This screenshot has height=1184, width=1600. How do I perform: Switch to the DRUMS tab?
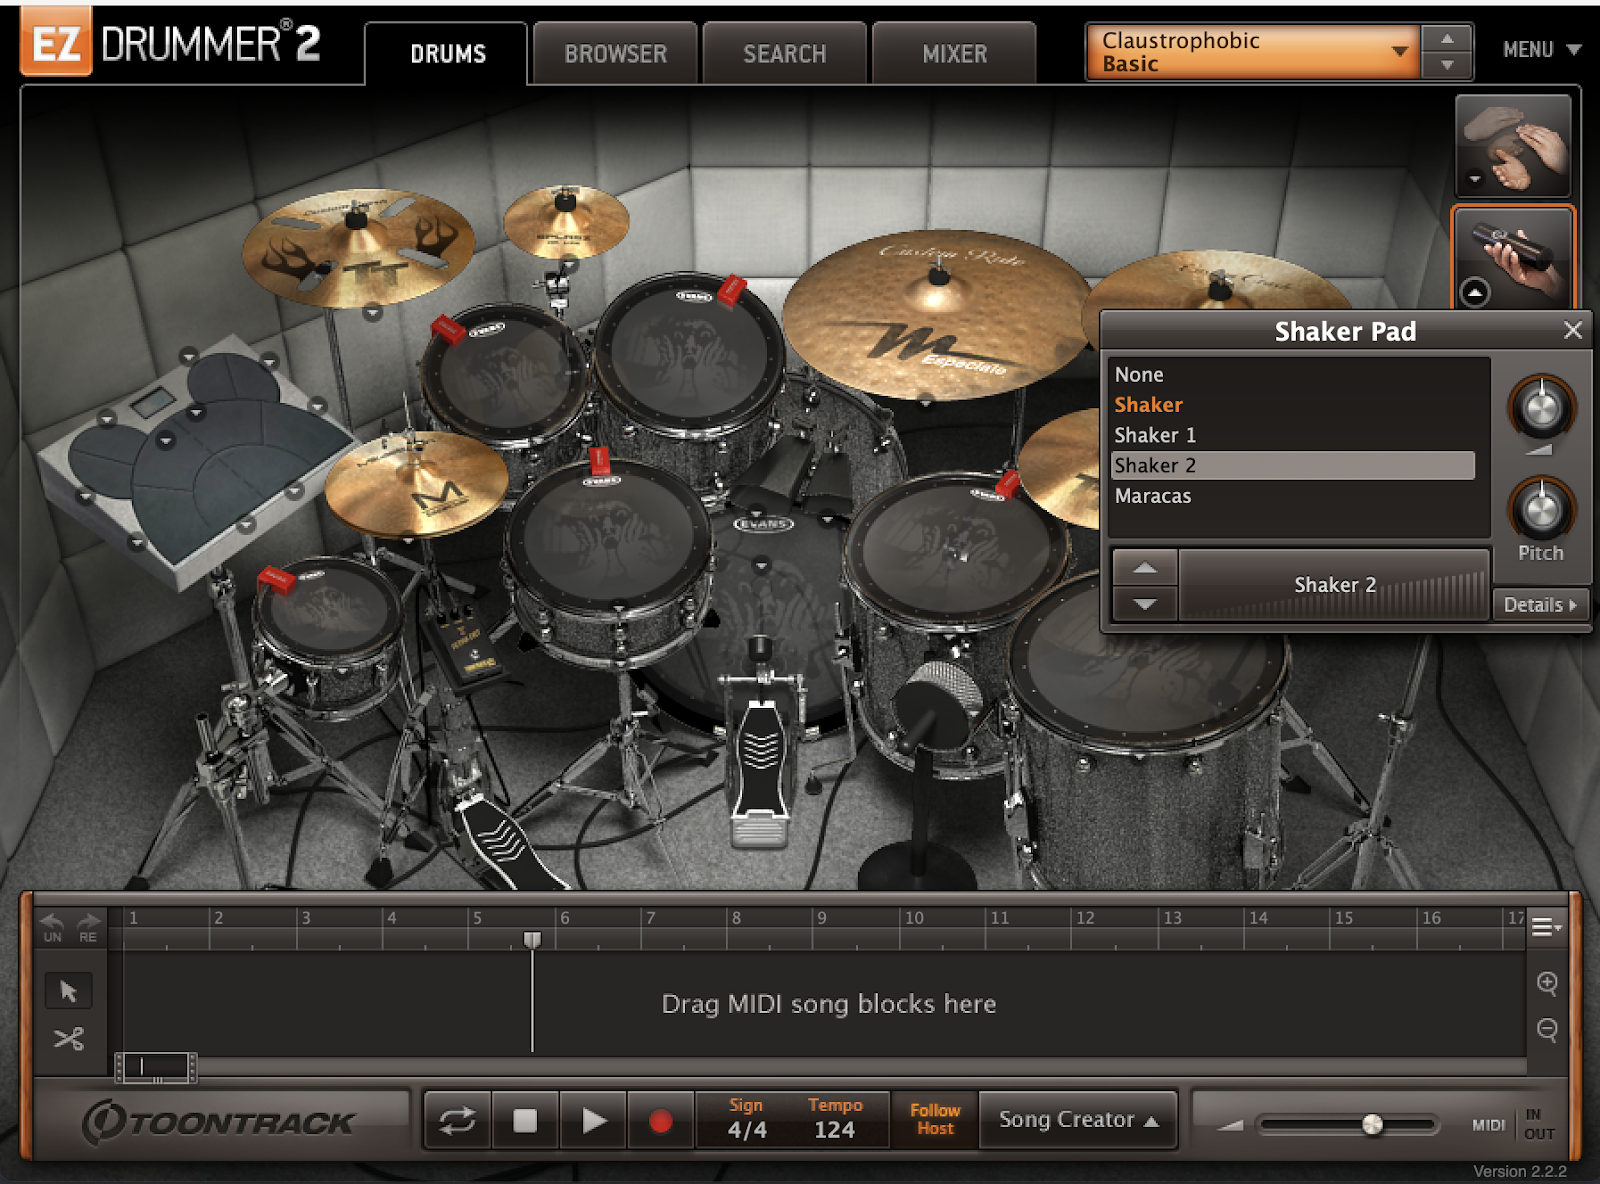pos(447,54)
